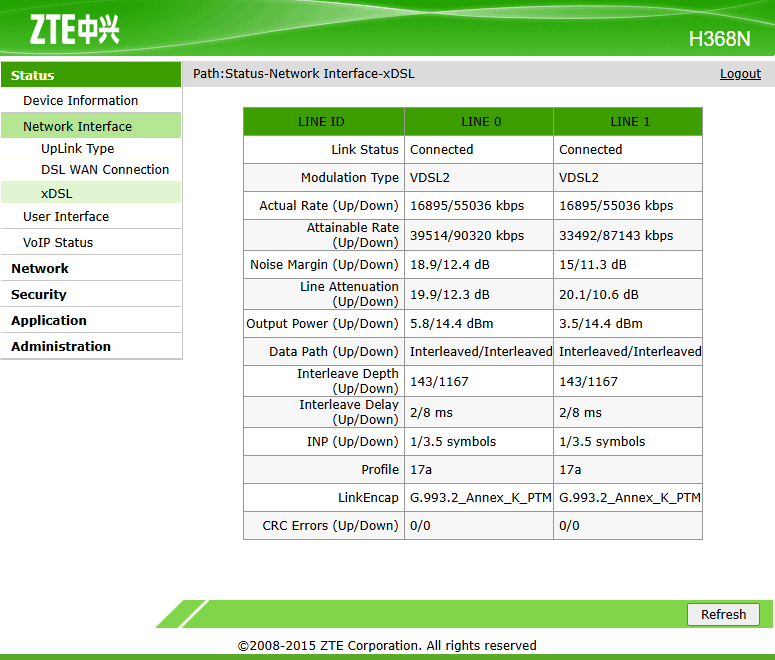Click the 33492/87143 kbps value
Image resolution: width=775 pixels, height=660 pixels.
tap(616, 235)
